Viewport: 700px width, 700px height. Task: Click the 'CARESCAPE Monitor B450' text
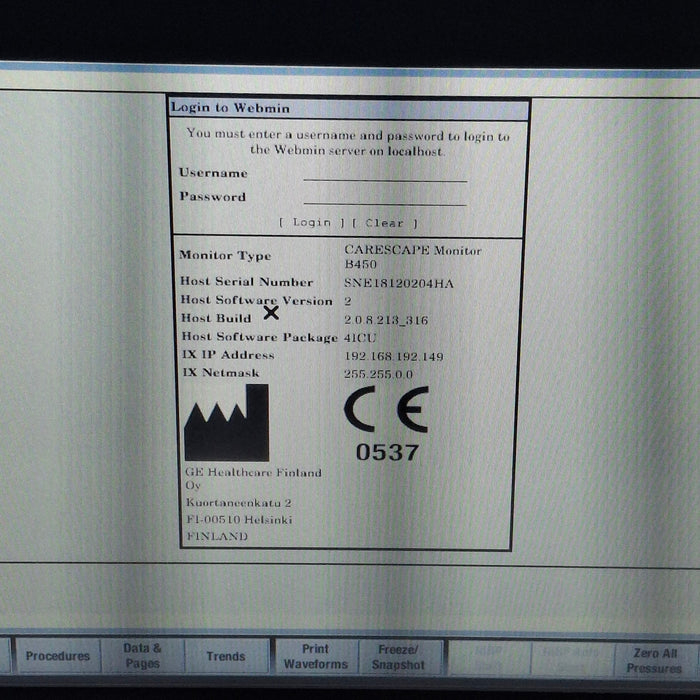(412, 257)
